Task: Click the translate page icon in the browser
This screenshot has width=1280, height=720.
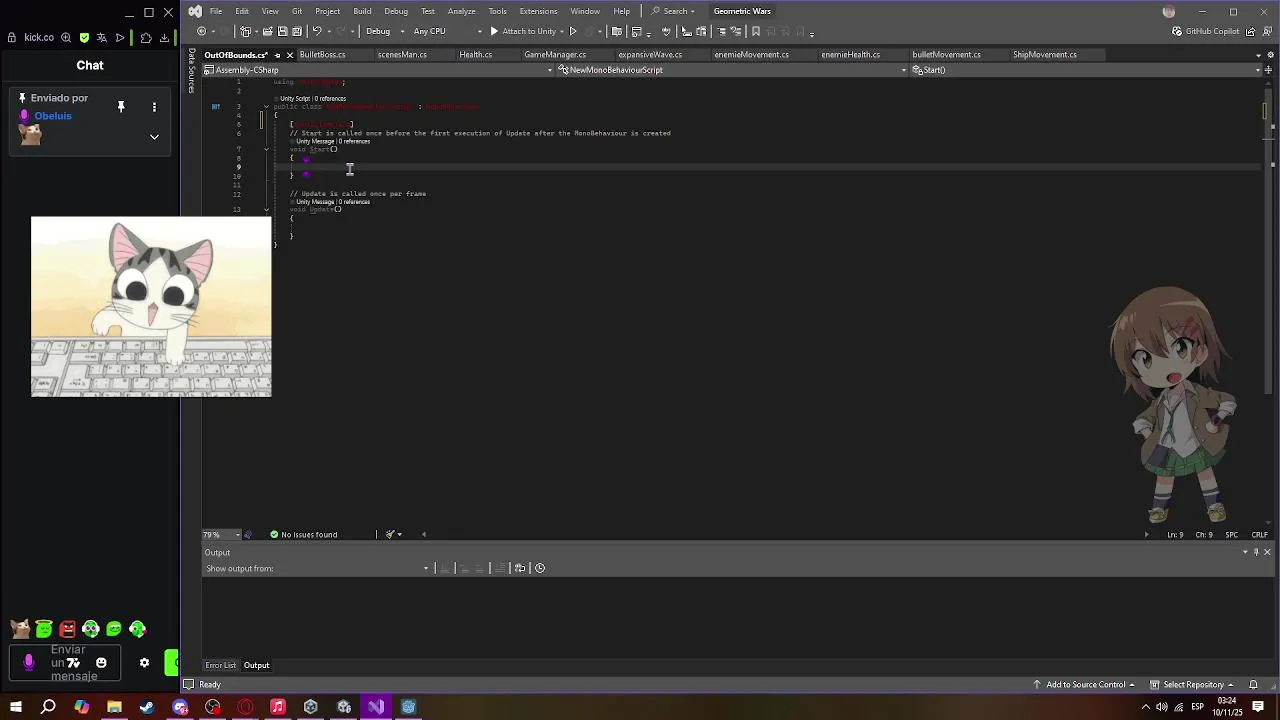Action: pyautogui.click(x=101, y=38)
